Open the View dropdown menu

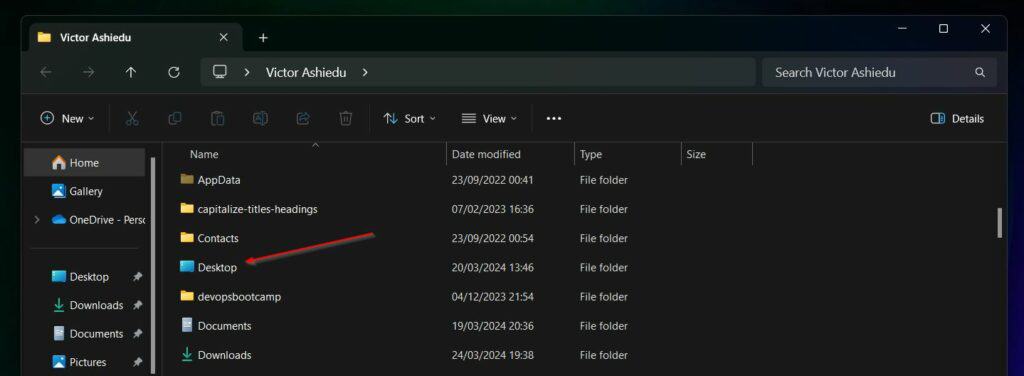[489, 118]
